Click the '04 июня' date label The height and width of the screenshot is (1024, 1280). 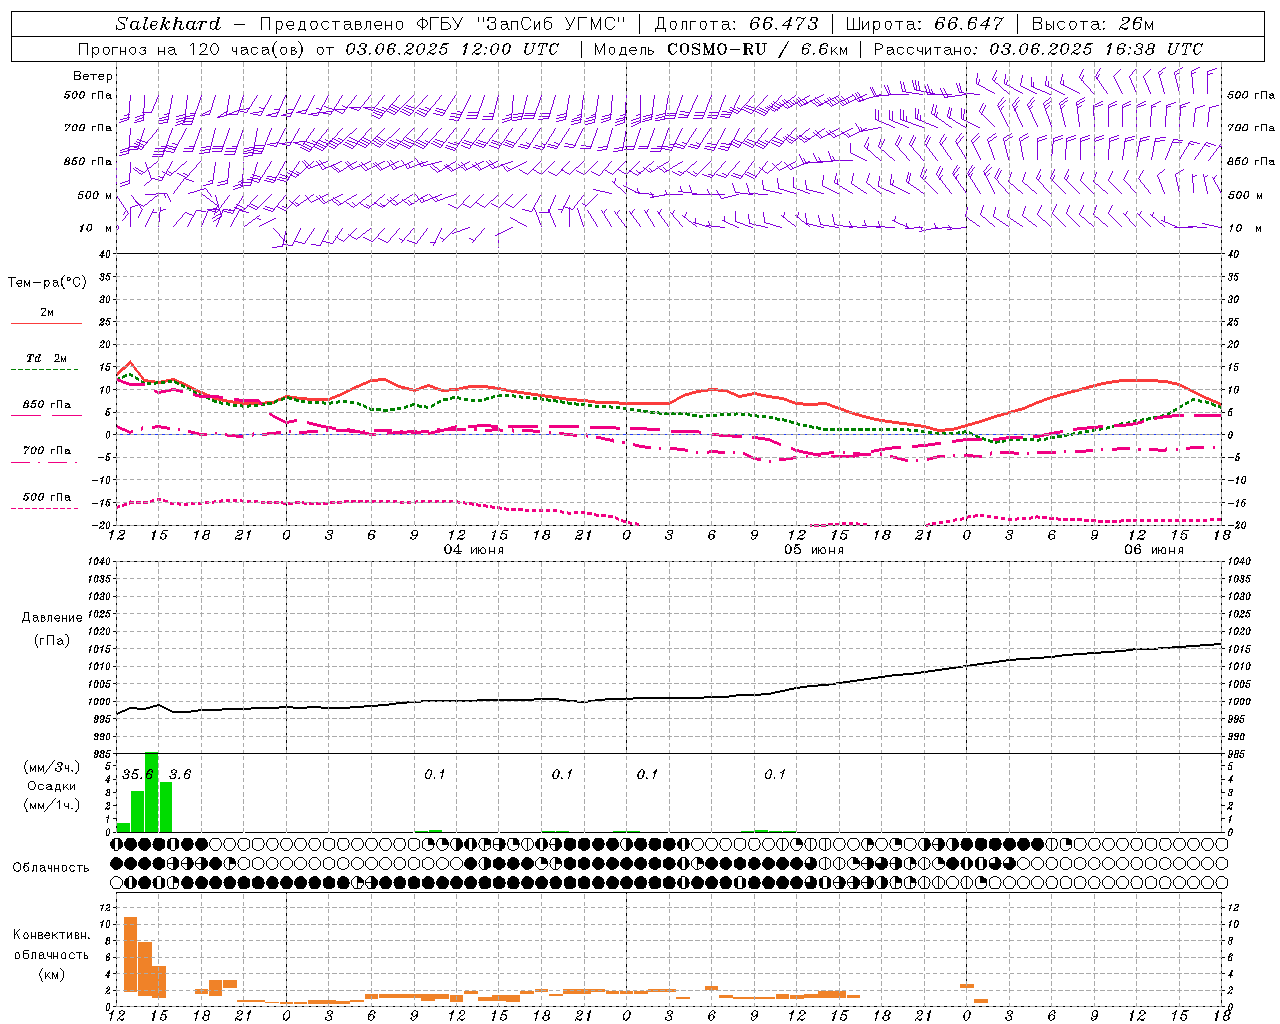pos(474,550)
